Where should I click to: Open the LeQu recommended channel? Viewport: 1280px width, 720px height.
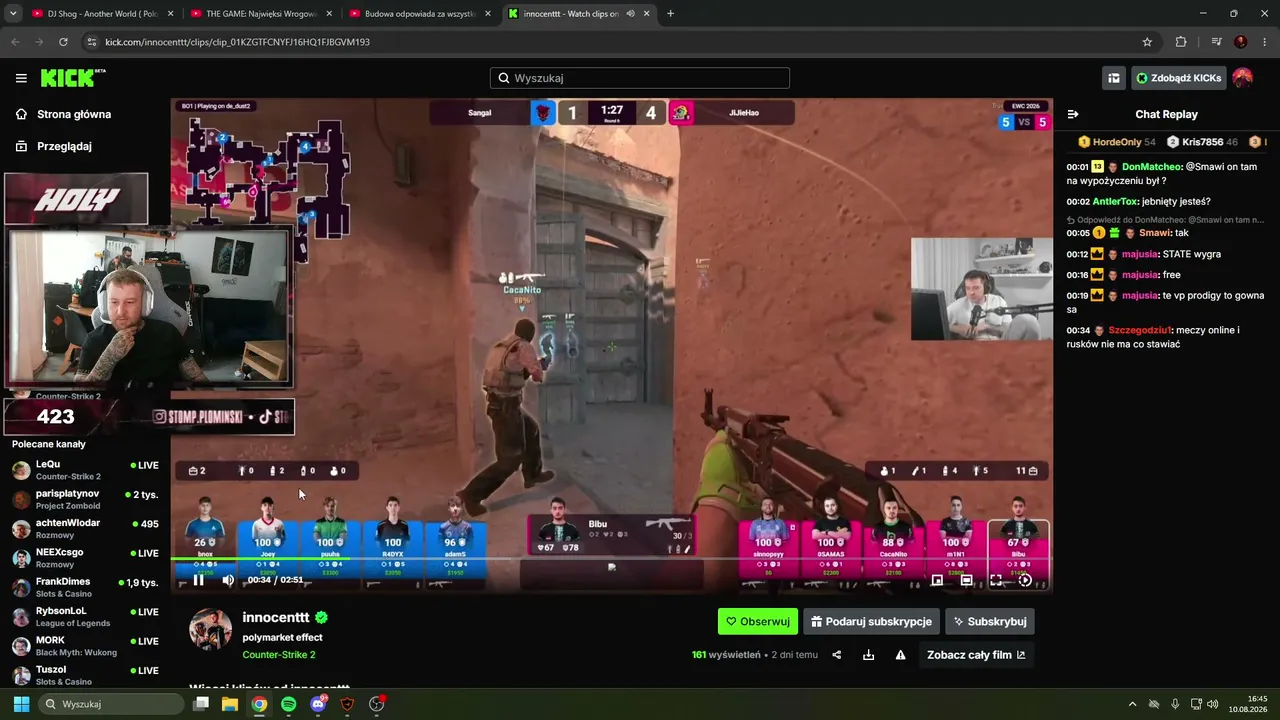coord(85,470)
